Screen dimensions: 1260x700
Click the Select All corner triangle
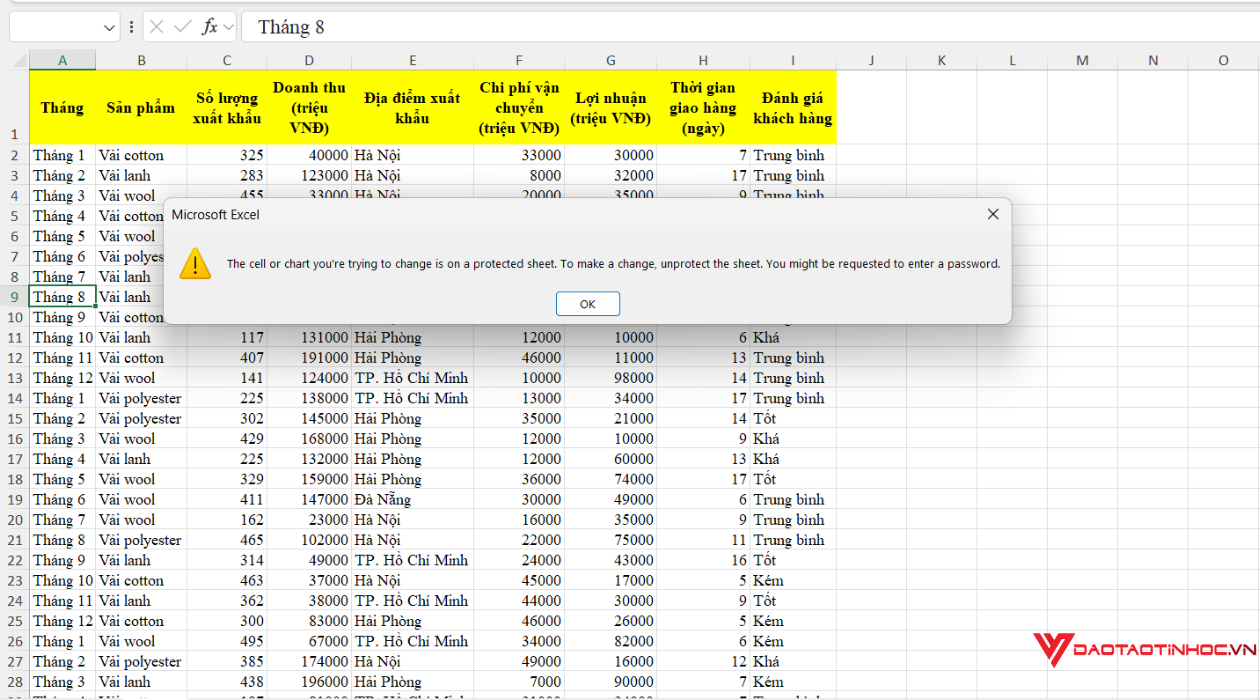pos(19,61)
